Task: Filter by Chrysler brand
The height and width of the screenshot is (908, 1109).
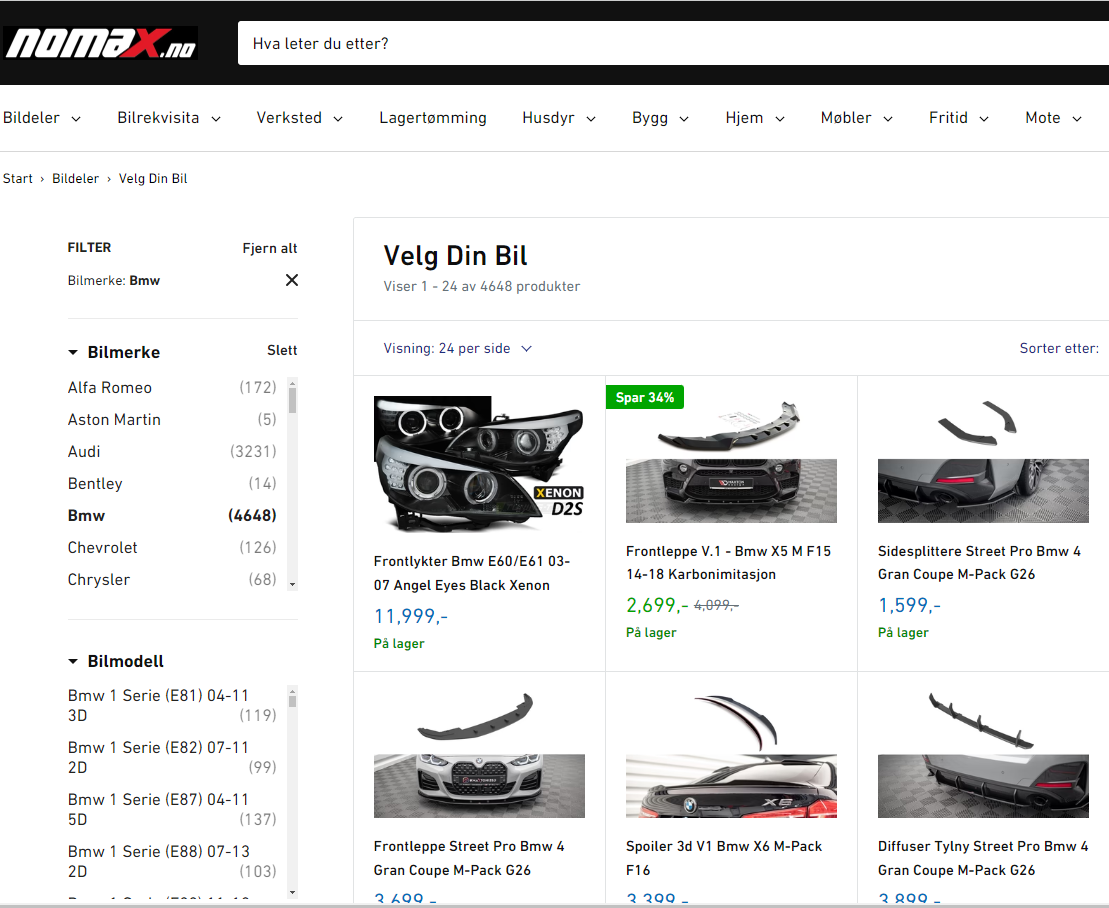Action: 172,580
